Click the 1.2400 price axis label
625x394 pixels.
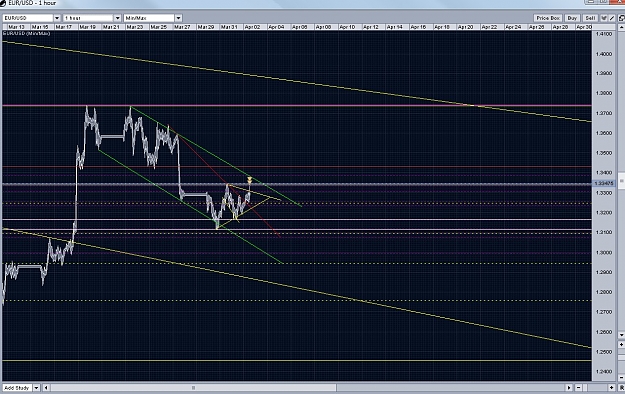pyautogui.click(x=603, y=372)
